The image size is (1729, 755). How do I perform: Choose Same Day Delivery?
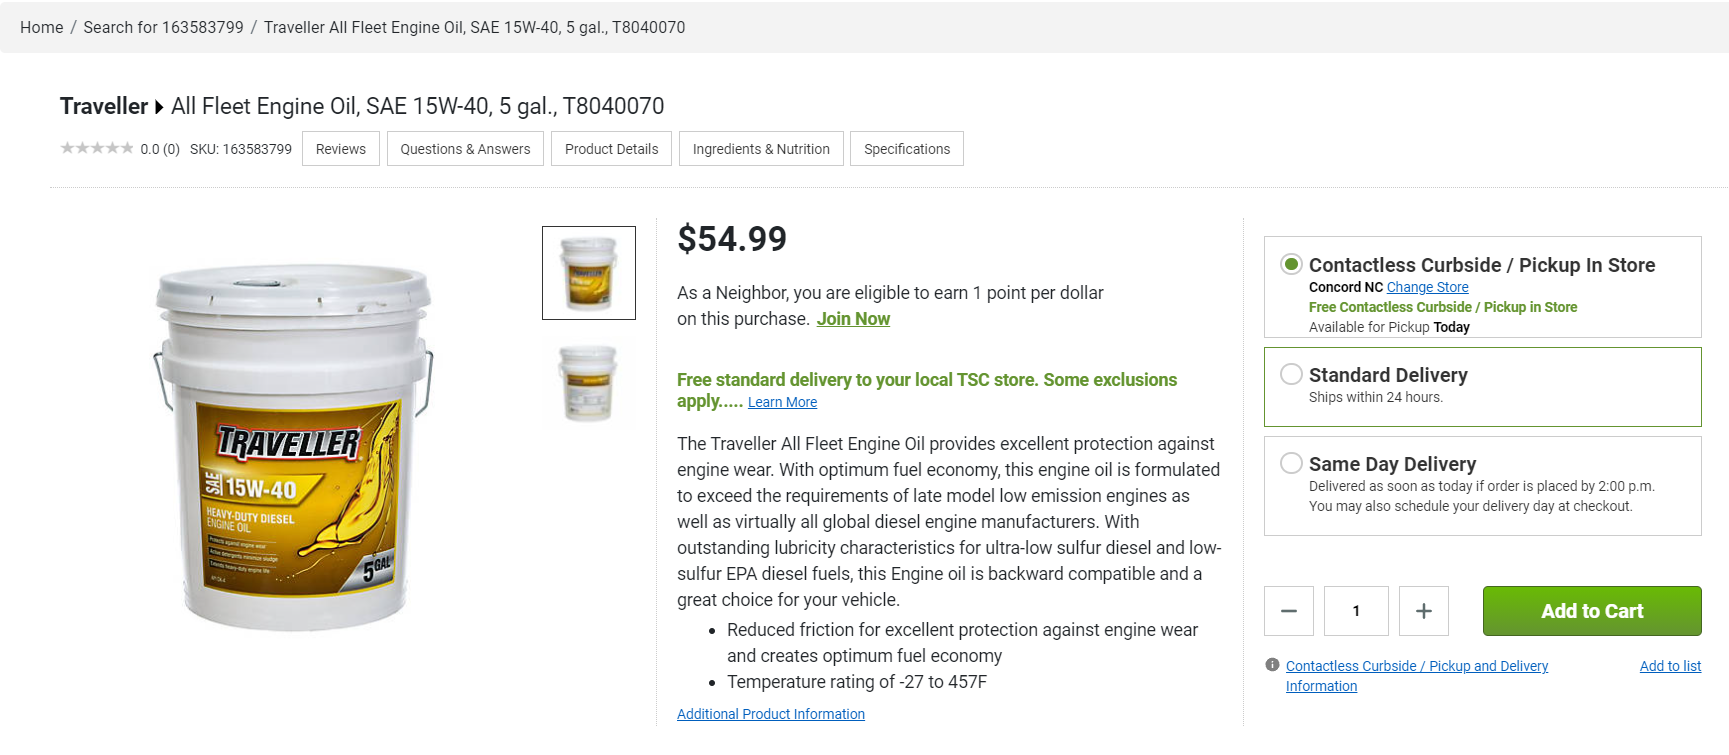(x=1291, y=462)
